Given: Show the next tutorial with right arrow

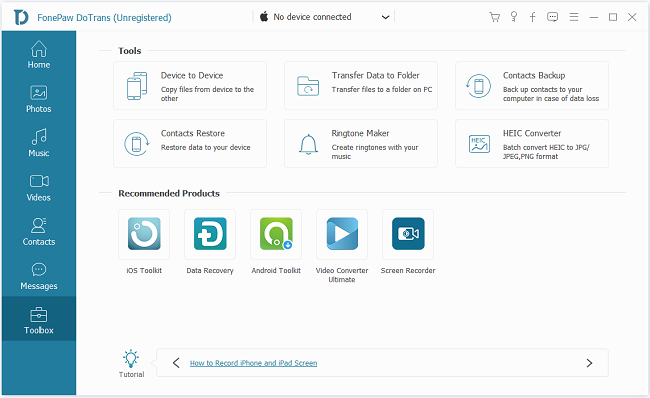Looking at the screenshot, I should tap(589, 363).
